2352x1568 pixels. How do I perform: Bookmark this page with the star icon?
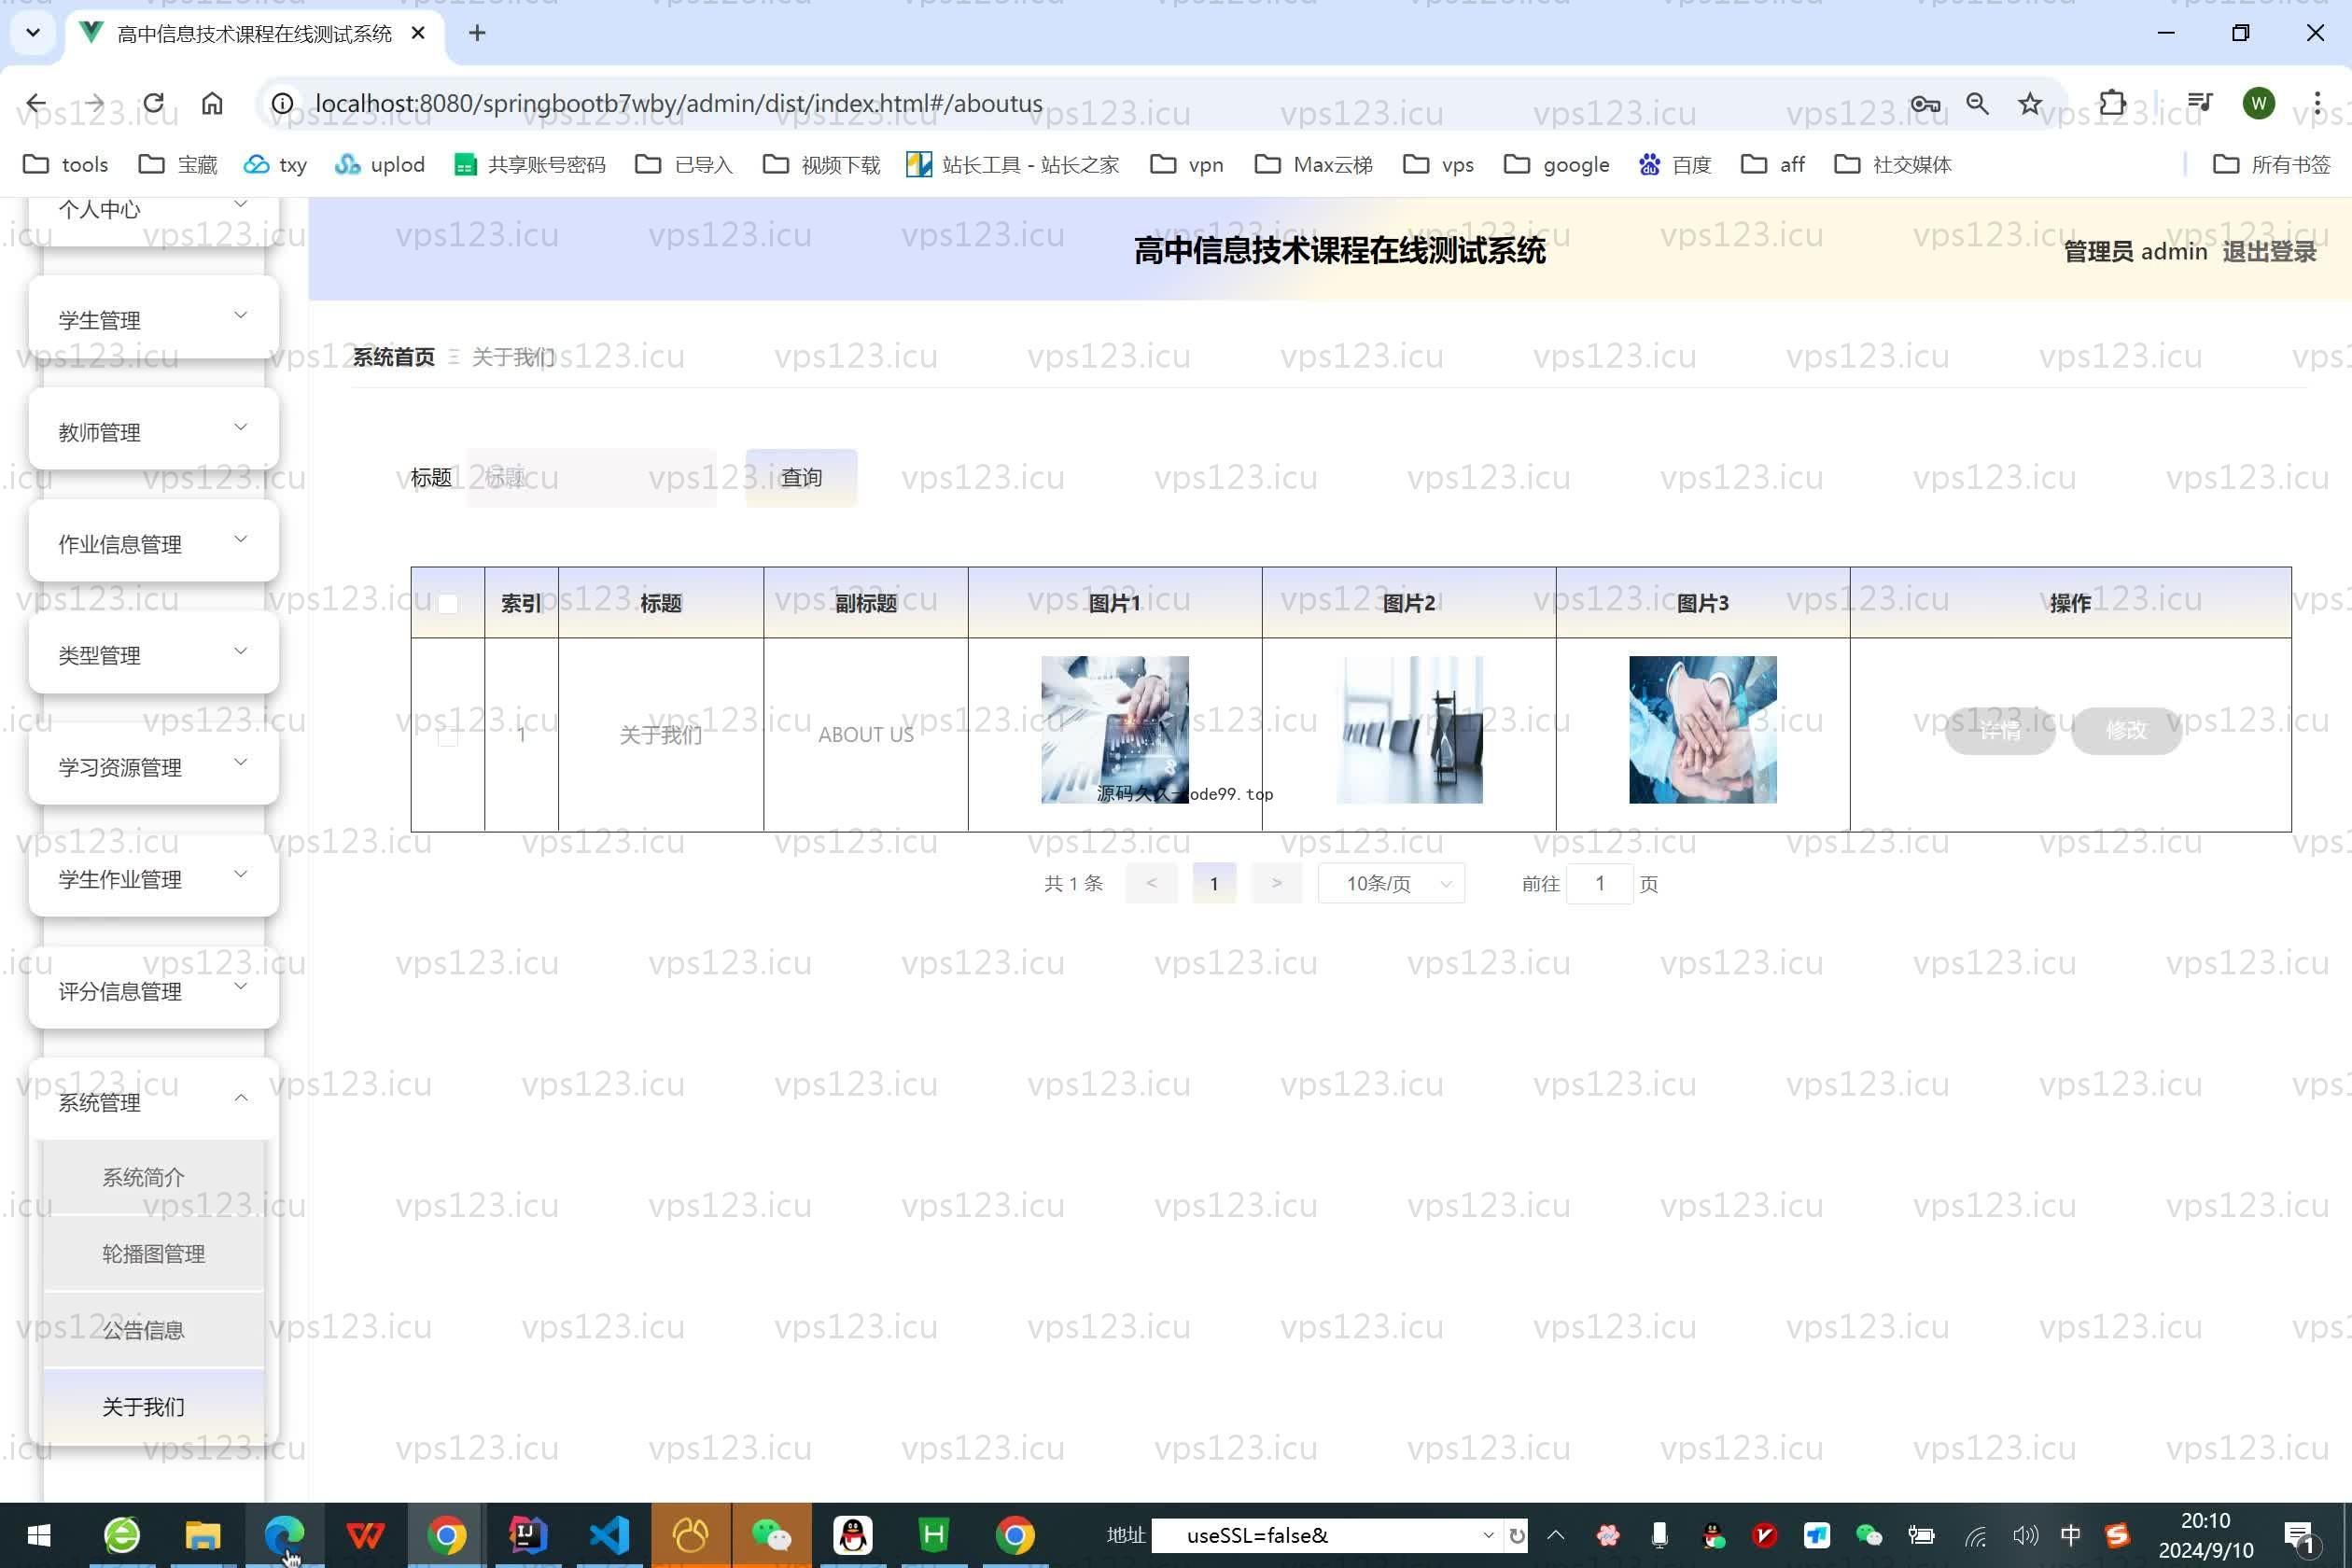pos(2029,103)
